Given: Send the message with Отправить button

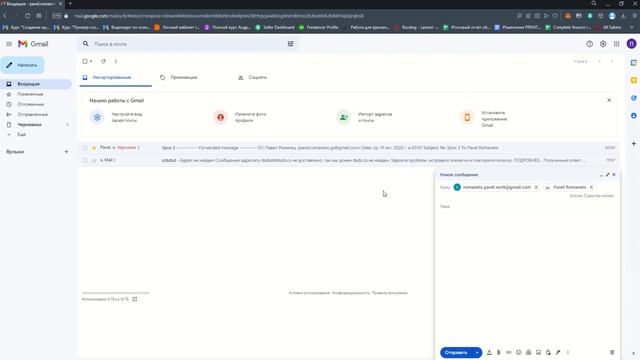Looking at the screenshot, I should 456,353.
